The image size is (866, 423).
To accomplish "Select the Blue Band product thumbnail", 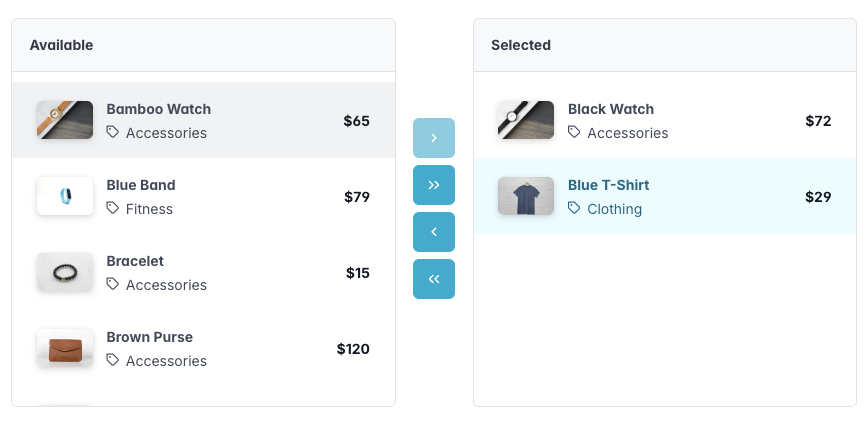I will click(x=65, y=196).
